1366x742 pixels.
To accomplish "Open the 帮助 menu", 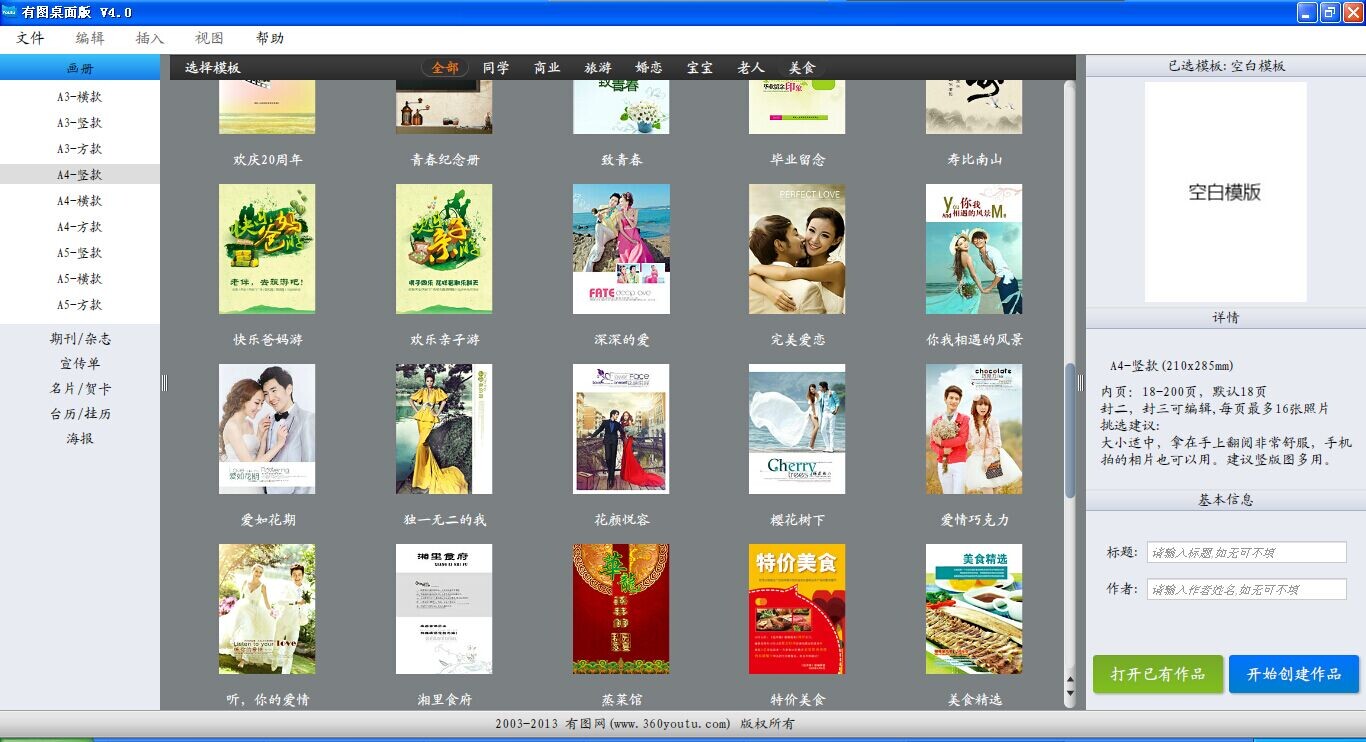I will pyautogui.click(x=270, y=38).
